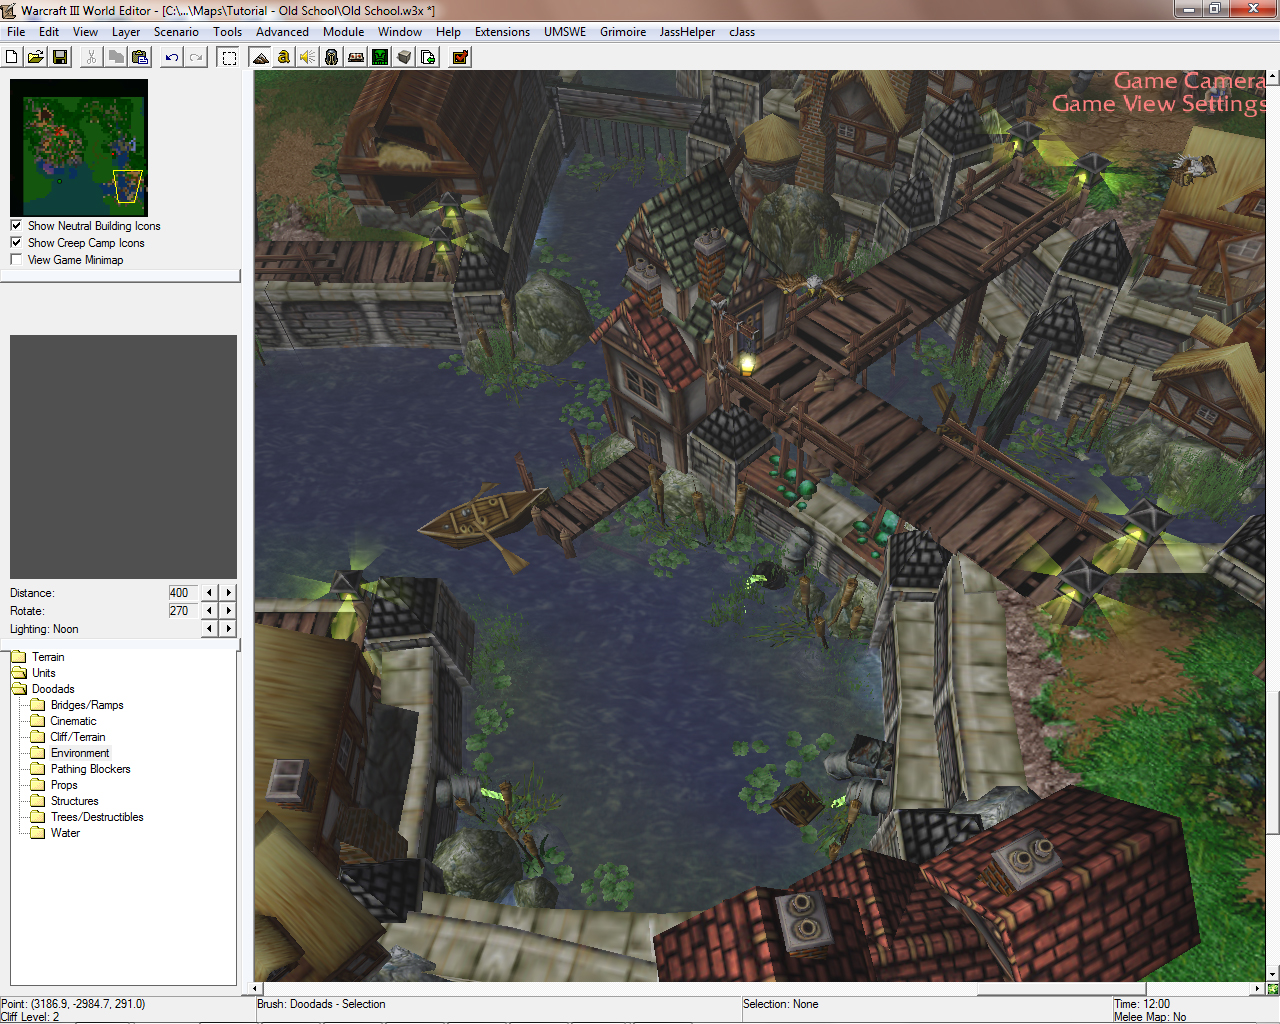Open the Sound Editor speaker icon

[308, 57]
